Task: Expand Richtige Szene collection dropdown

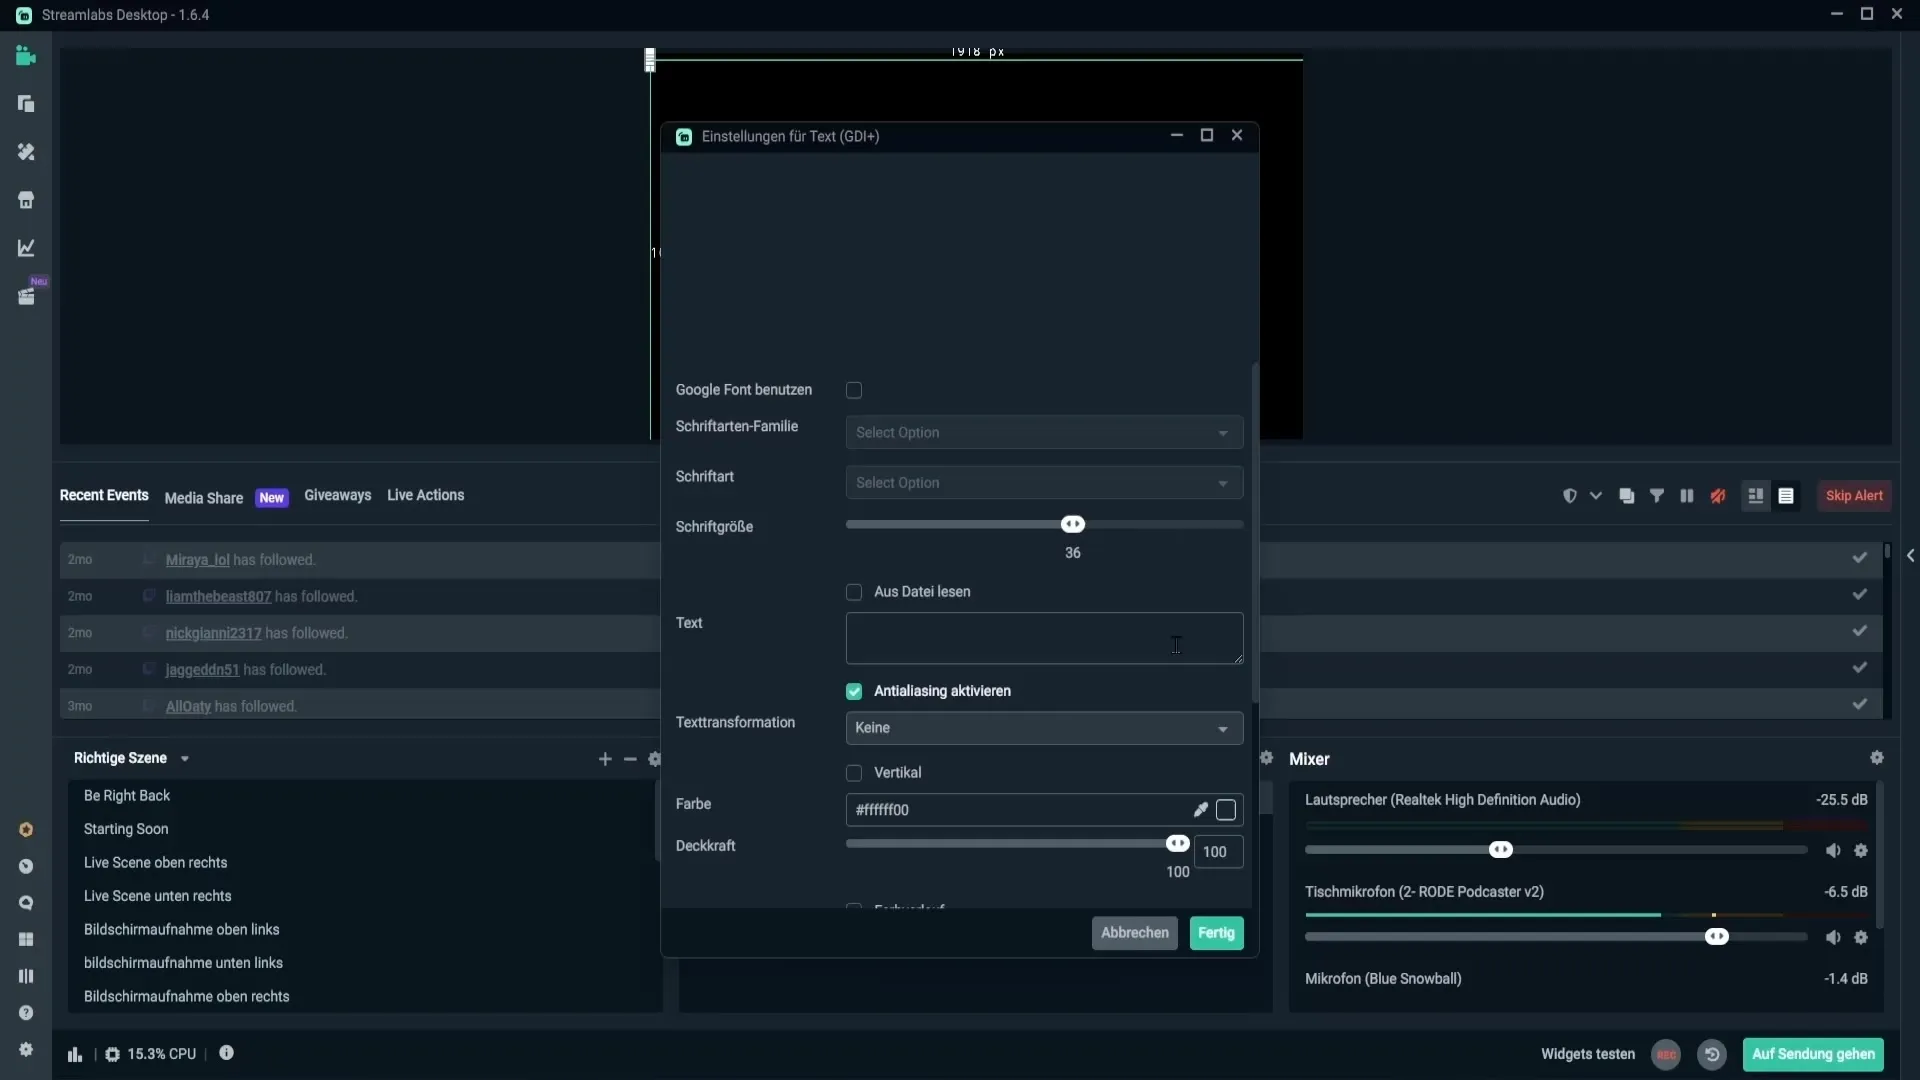Action: click(x=185, y=759)
